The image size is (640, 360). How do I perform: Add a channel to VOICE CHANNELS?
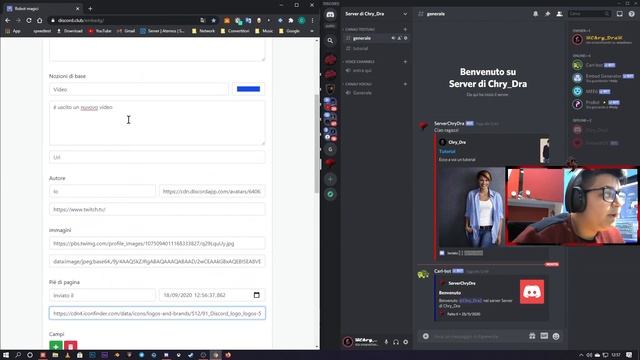pyautogui.click(x=405, y=62)
